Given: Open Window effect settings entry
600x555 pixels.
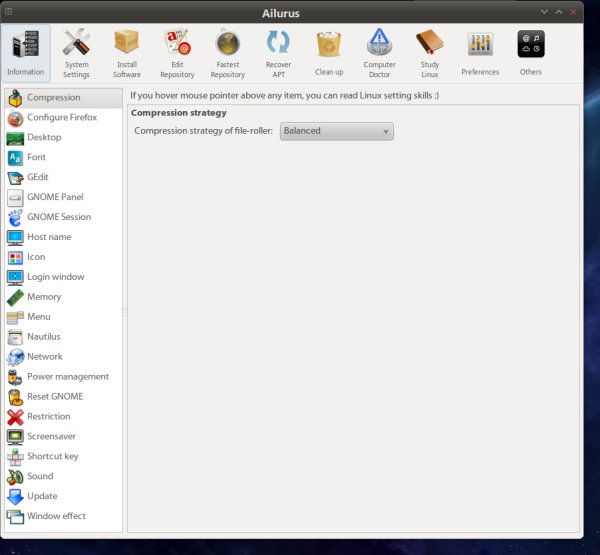Looking at the screenshot, I should click(56, 517).
